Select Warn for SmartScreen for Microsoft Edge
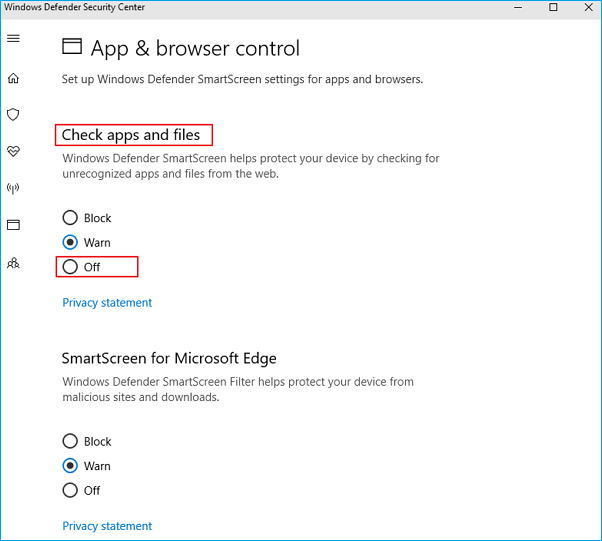 (70, 466)
